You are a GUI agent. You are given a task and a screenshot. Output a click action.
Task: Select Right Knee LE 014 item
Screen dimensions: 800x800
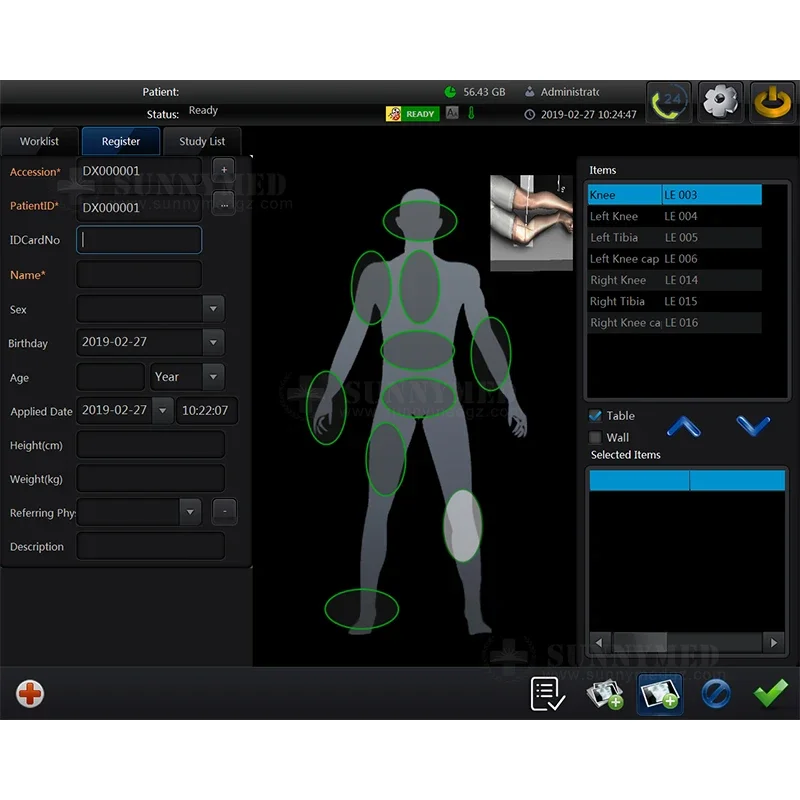coord(674,280)
